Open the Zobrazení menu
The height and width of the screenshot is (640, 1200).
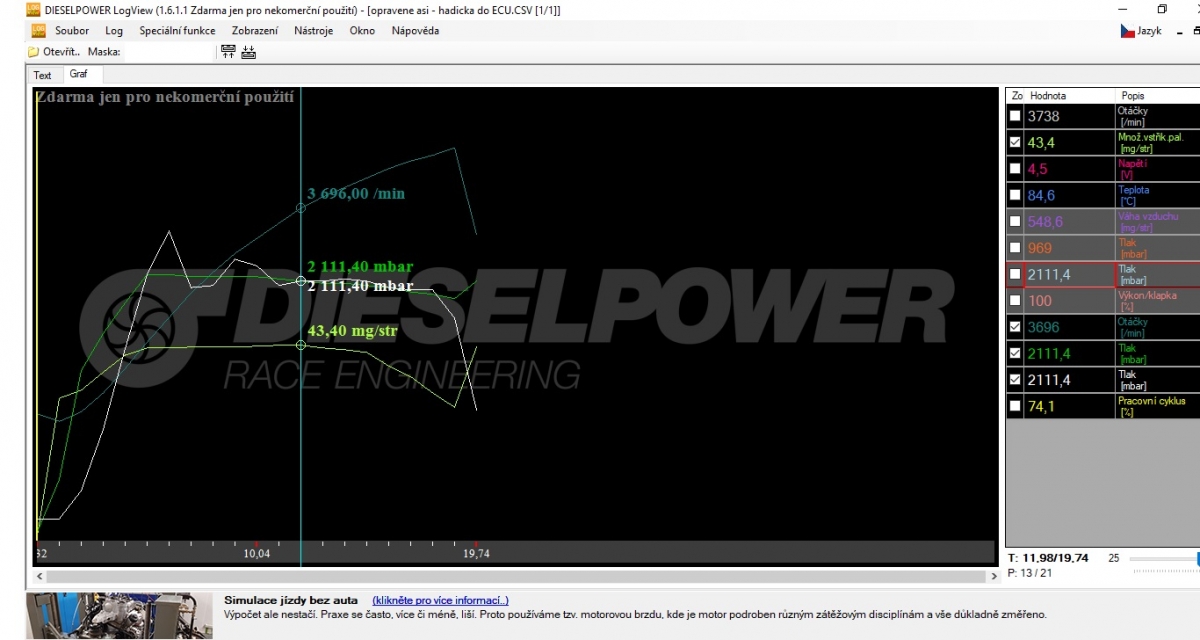click(x=255, y=31)
